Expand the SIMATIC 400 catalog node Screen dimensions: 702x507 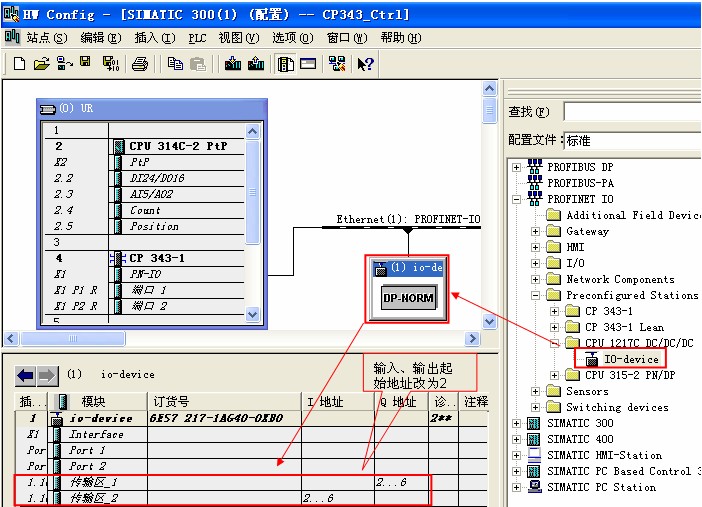[516, 439]
